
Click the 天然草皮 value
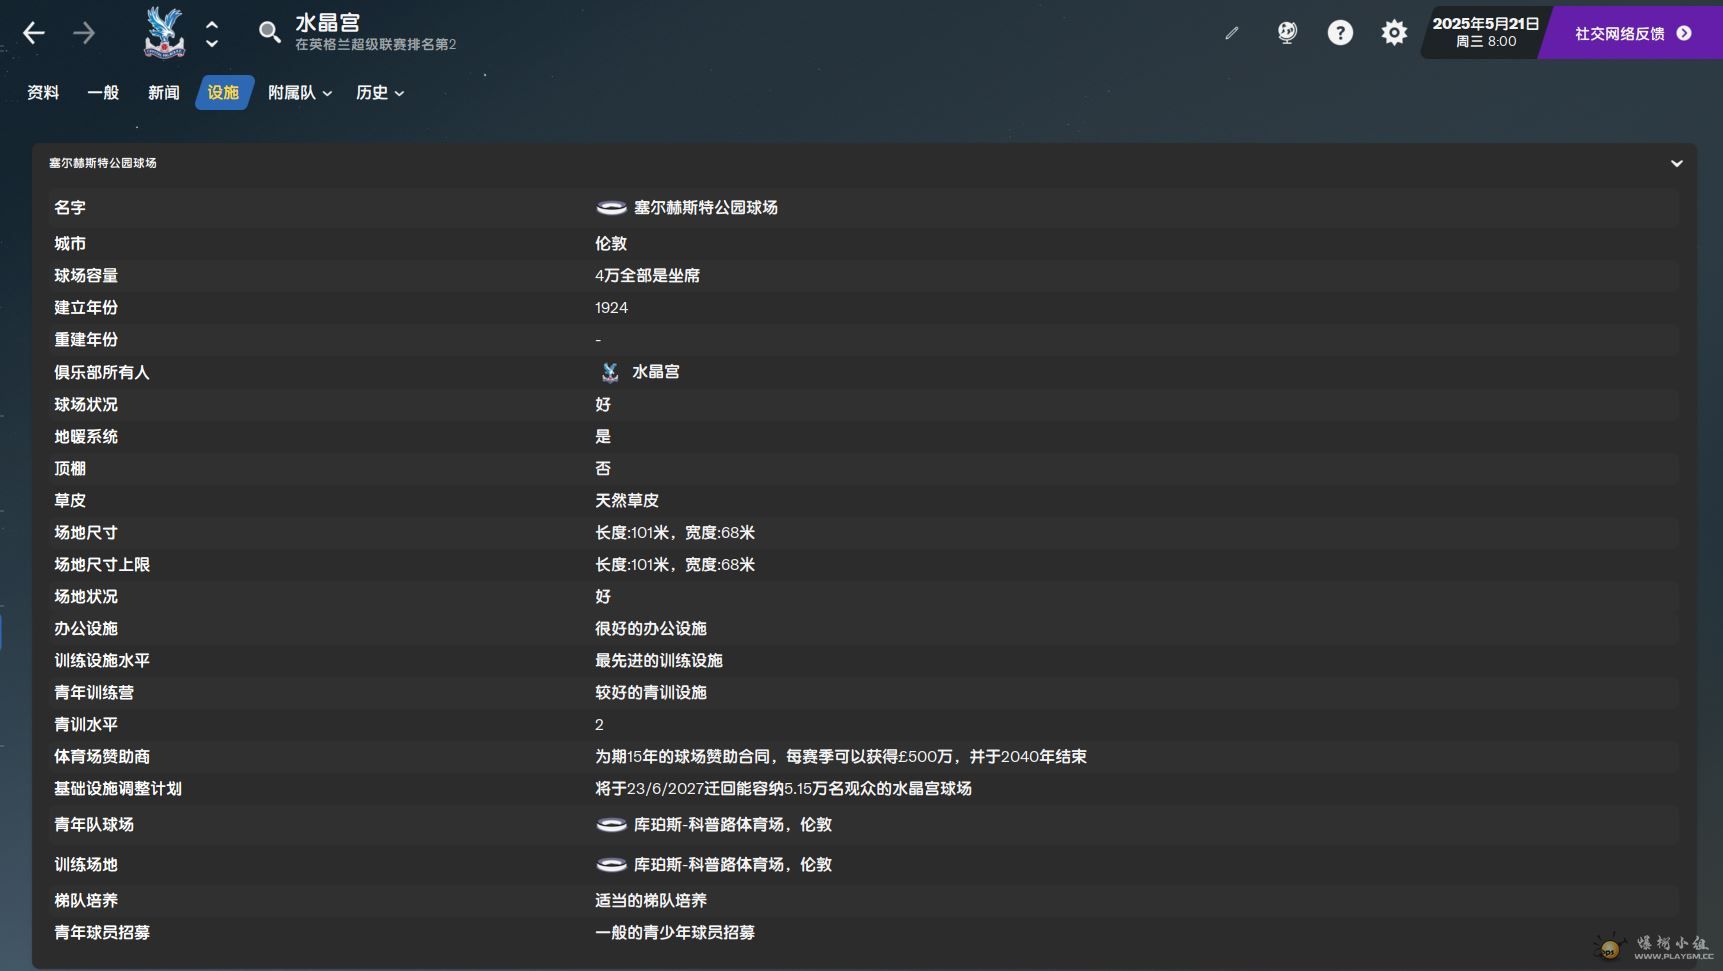627,500
